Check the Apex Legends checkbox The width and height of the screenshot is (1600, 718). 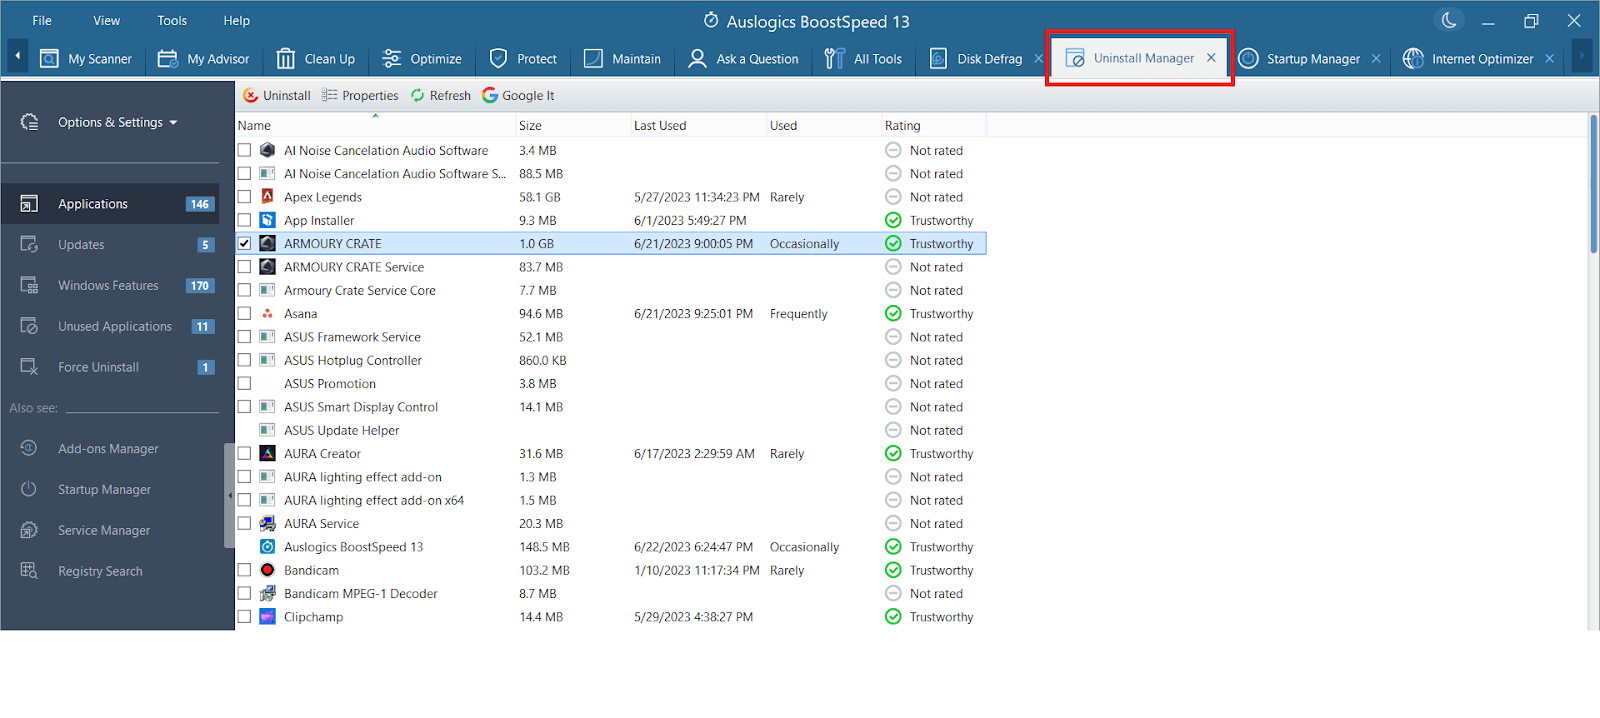(x=244, y=197)
